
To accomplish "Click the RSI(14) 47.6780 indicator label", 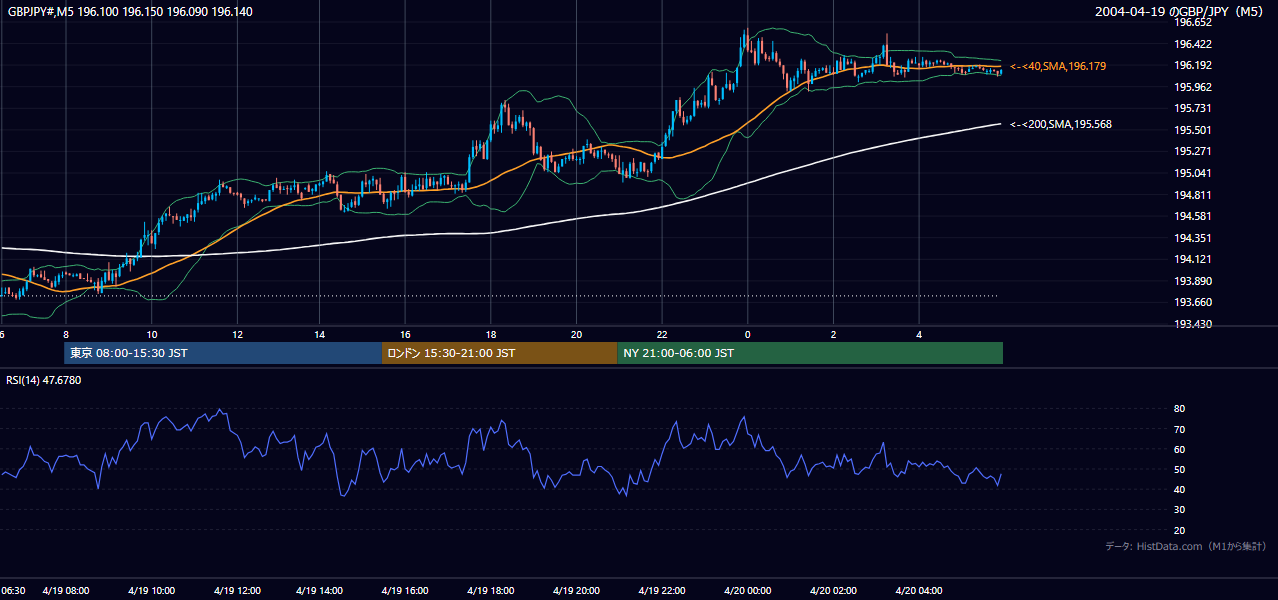I will pyautogui.click(x=44, y=380).
